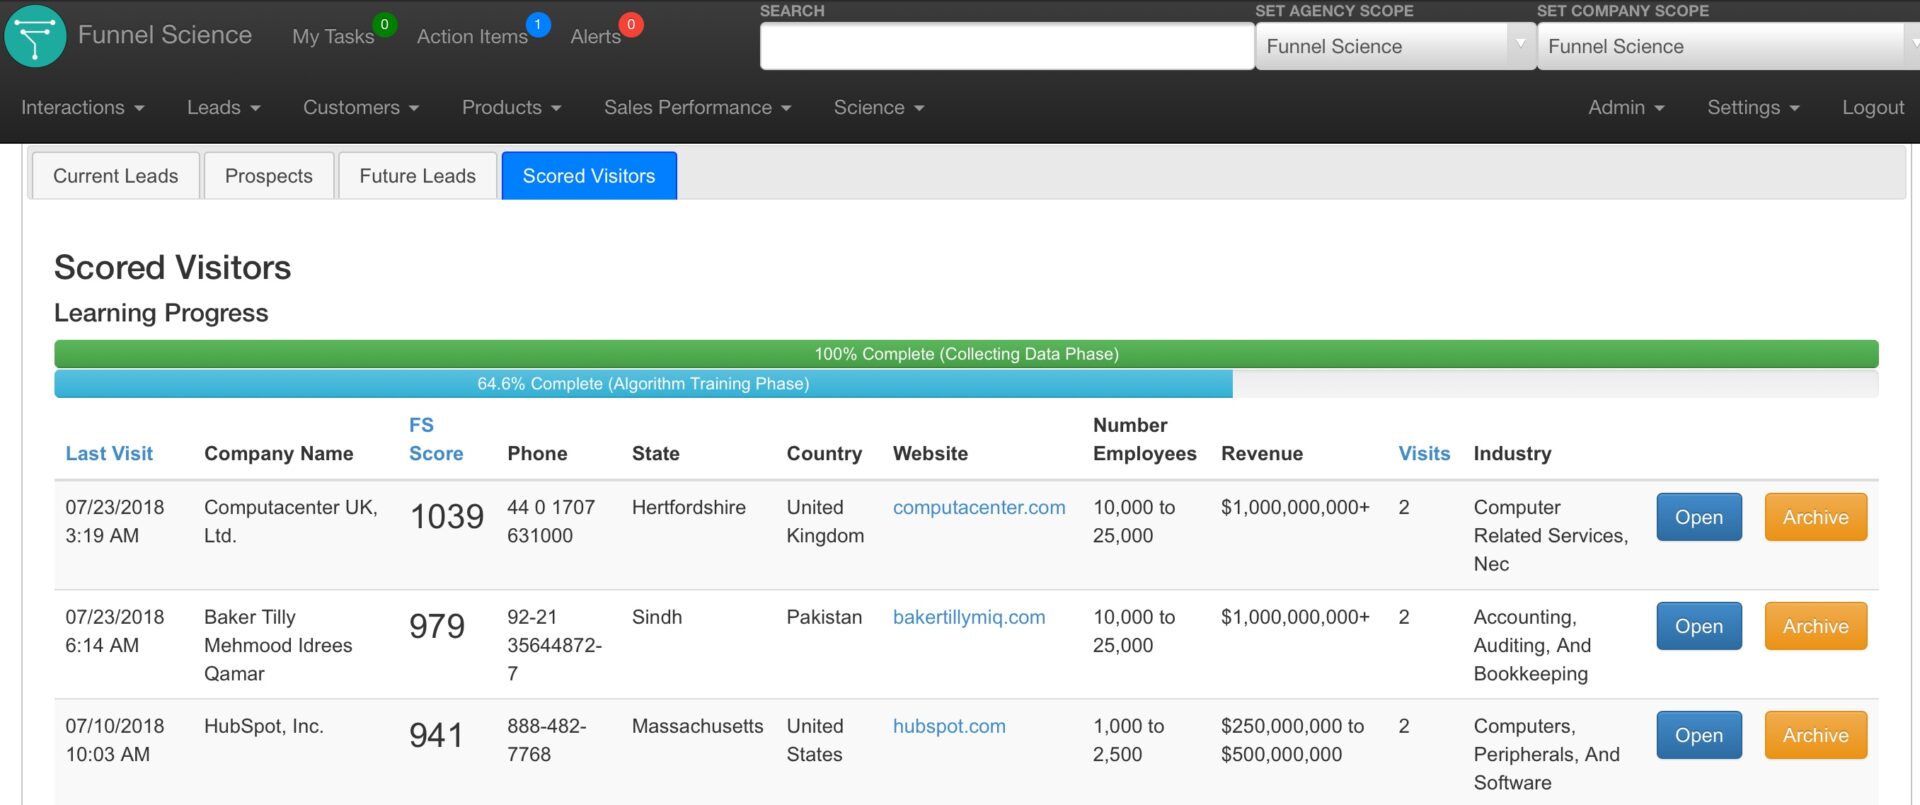The width and height of the screenshot is (1920, 805).
Task: Click Logout in navigation bar
Action: coord(1873,107)
